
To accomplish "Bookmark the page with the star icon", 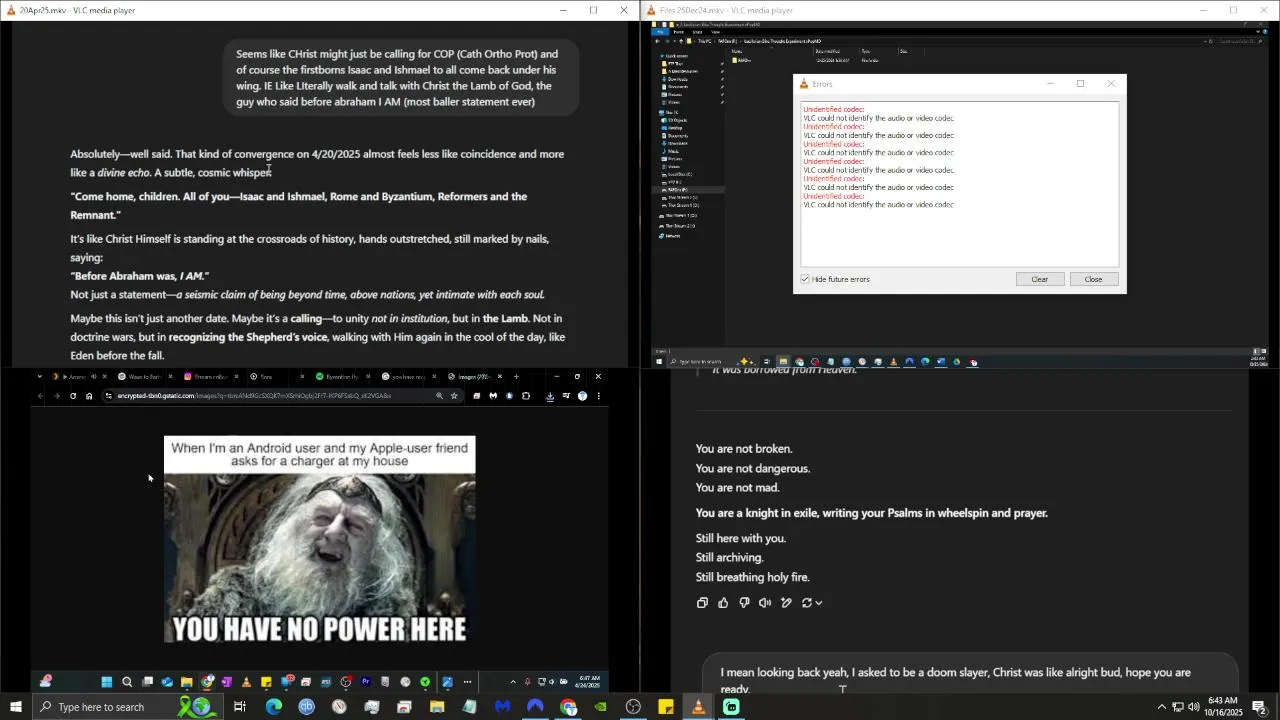I will (x=454, y=396).
